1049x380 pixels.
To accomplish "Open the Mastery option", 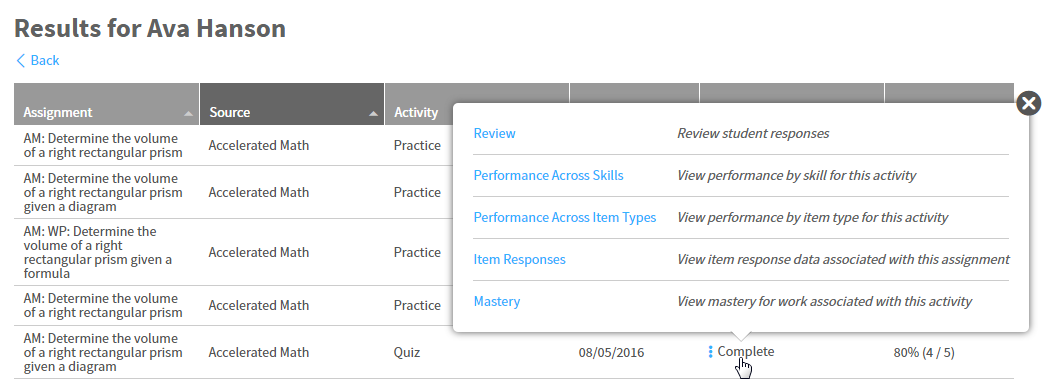I will click(x=496, y=302).
